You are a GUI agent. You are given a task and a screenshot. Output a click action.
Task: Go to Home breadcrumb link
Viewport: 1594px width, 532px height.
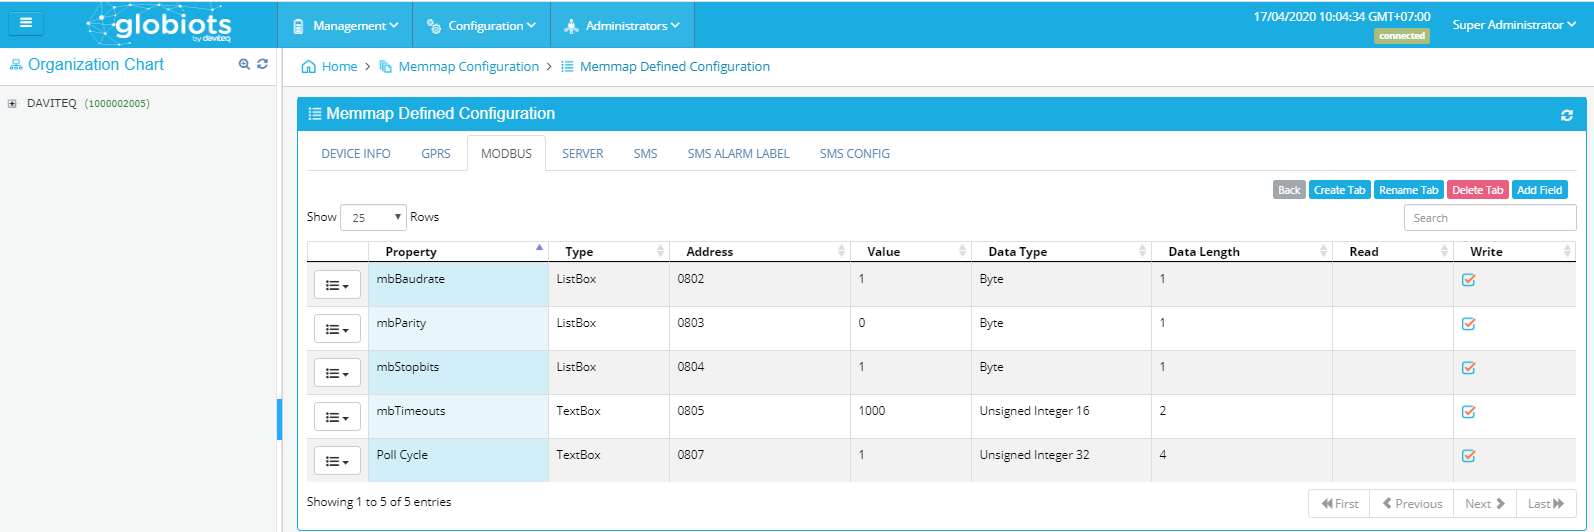[x=339, y=67]
